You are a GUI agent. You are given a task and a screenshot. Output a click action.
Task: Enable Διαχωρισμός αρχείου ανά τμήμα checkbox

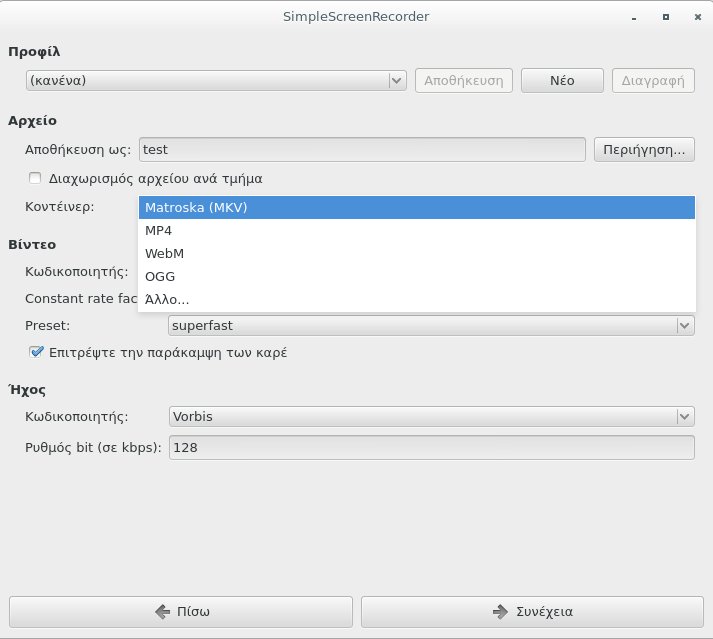click(36, 179)
